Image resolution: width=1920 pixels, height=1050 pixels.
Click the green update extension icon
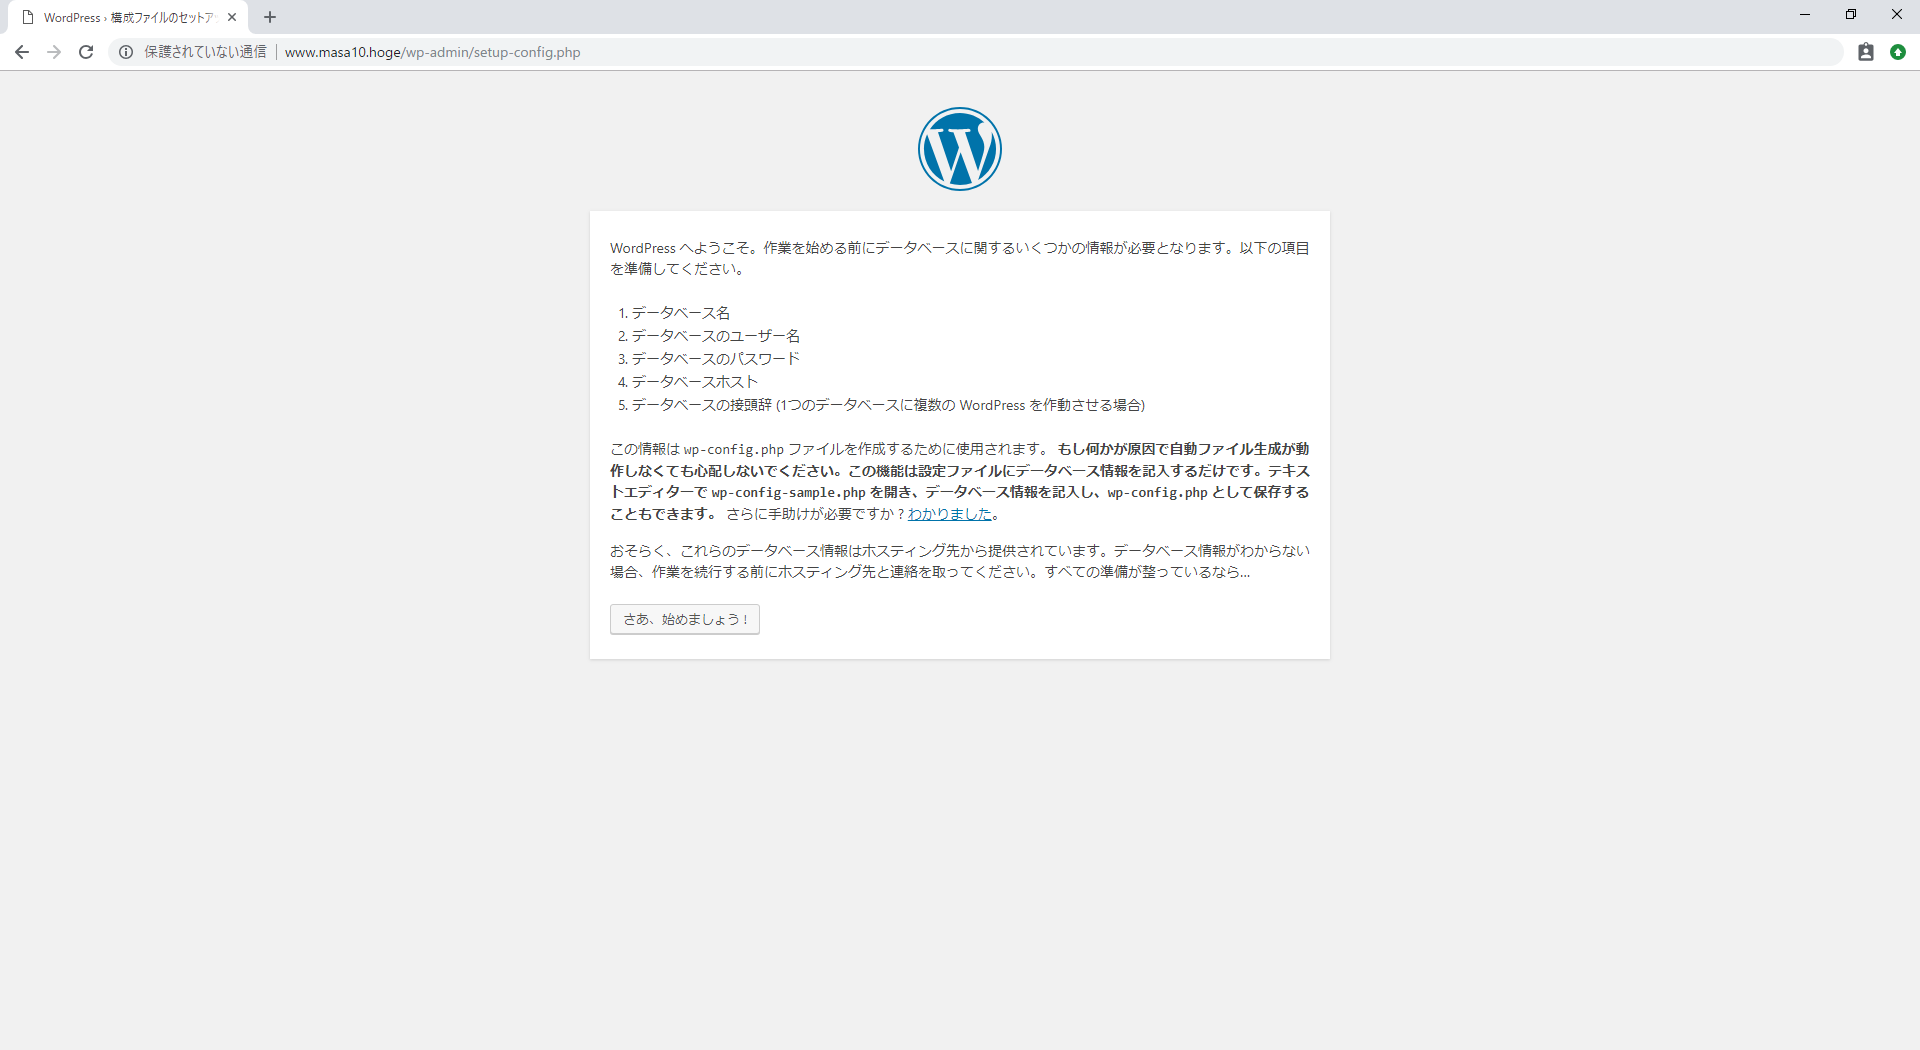pyautogui.click(x=1898, y=52)
